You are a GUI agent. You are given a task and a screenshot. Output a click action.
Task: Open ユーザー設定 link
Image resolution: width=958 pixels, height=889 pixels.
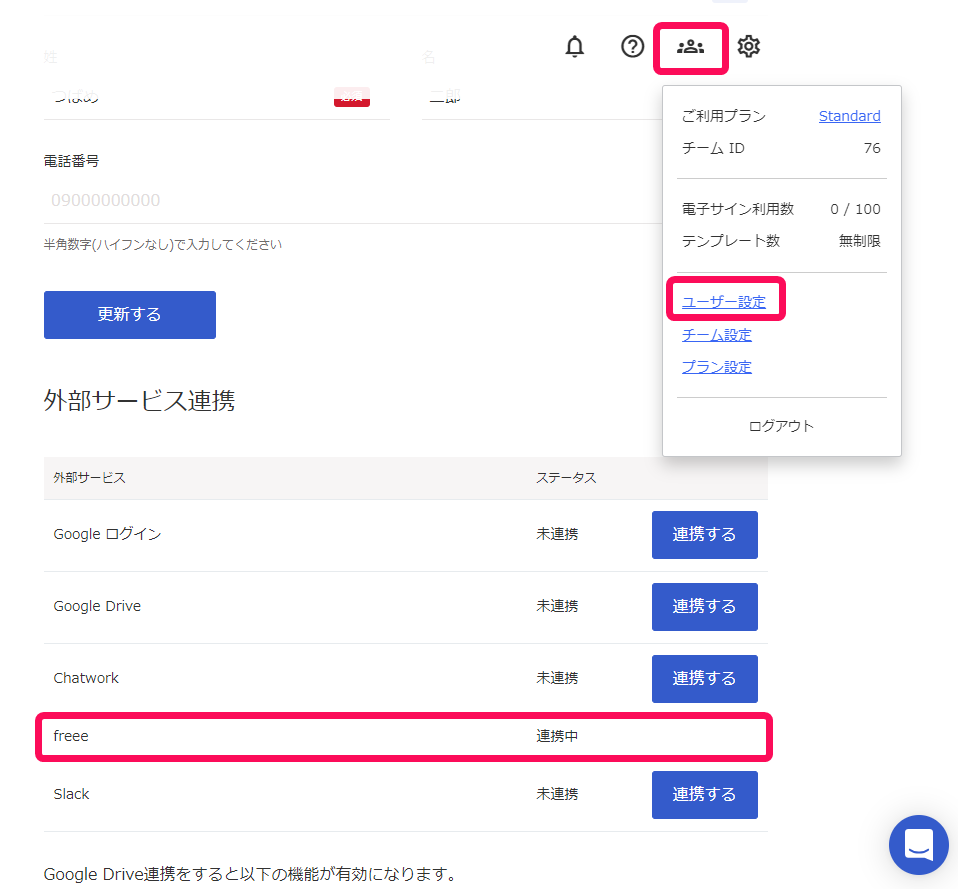click(723, 302)
